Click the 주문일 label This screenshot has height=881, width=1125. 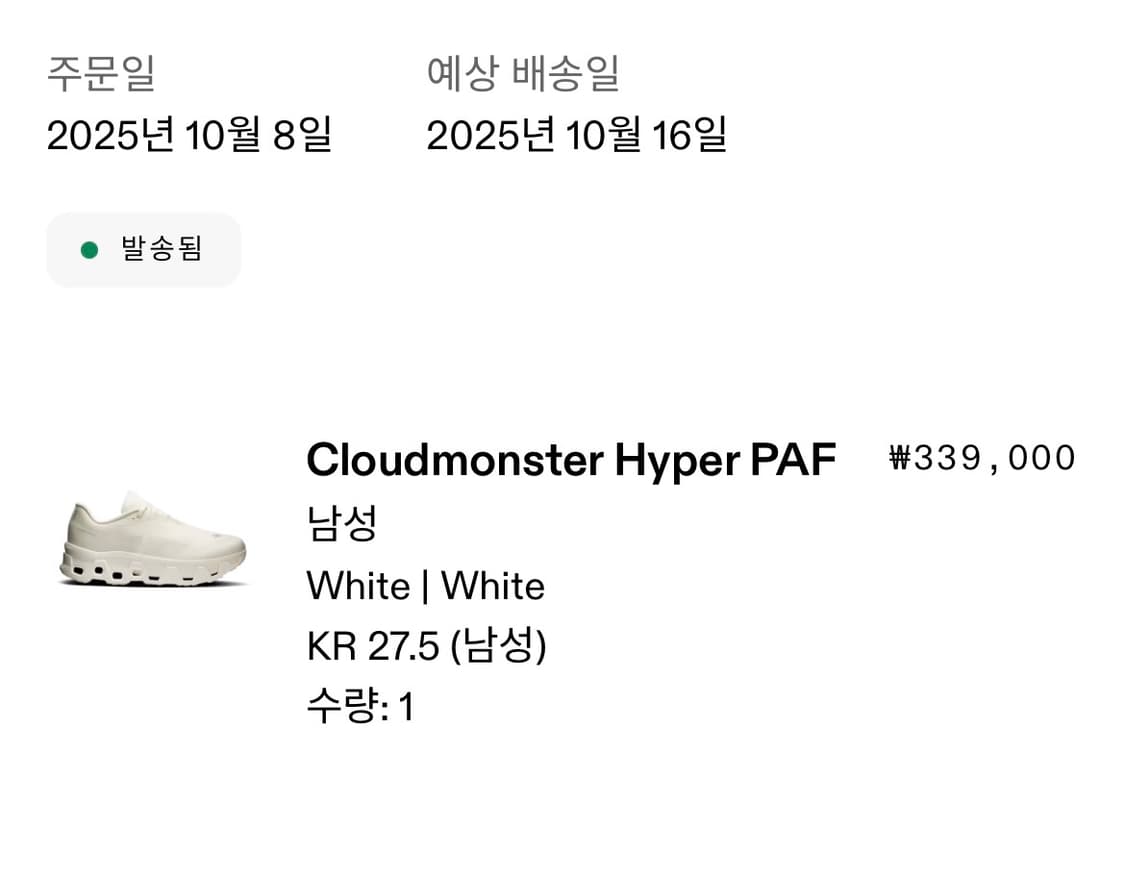click(x=101, y=74)
